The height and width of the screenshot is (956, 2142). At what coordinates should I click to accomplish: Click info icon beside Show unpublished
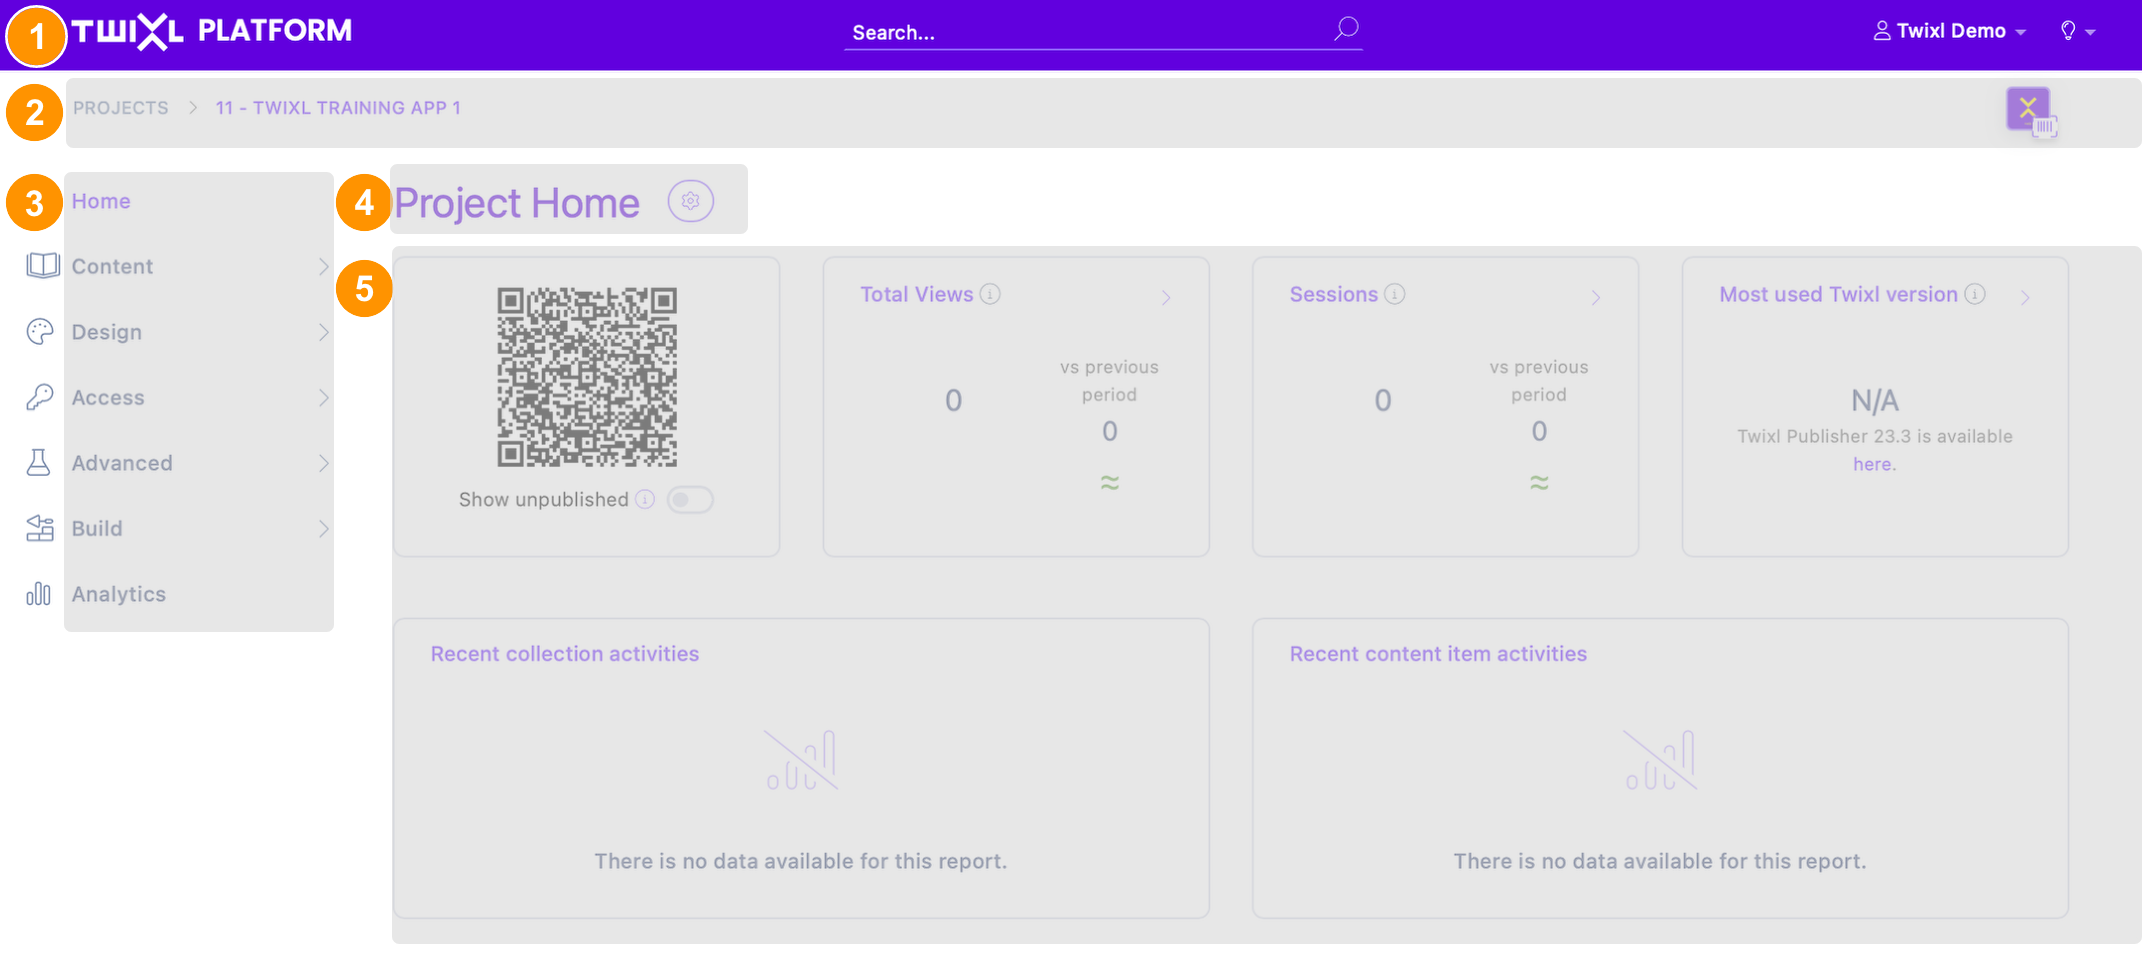pyautogui.click(x=645, y=499)
